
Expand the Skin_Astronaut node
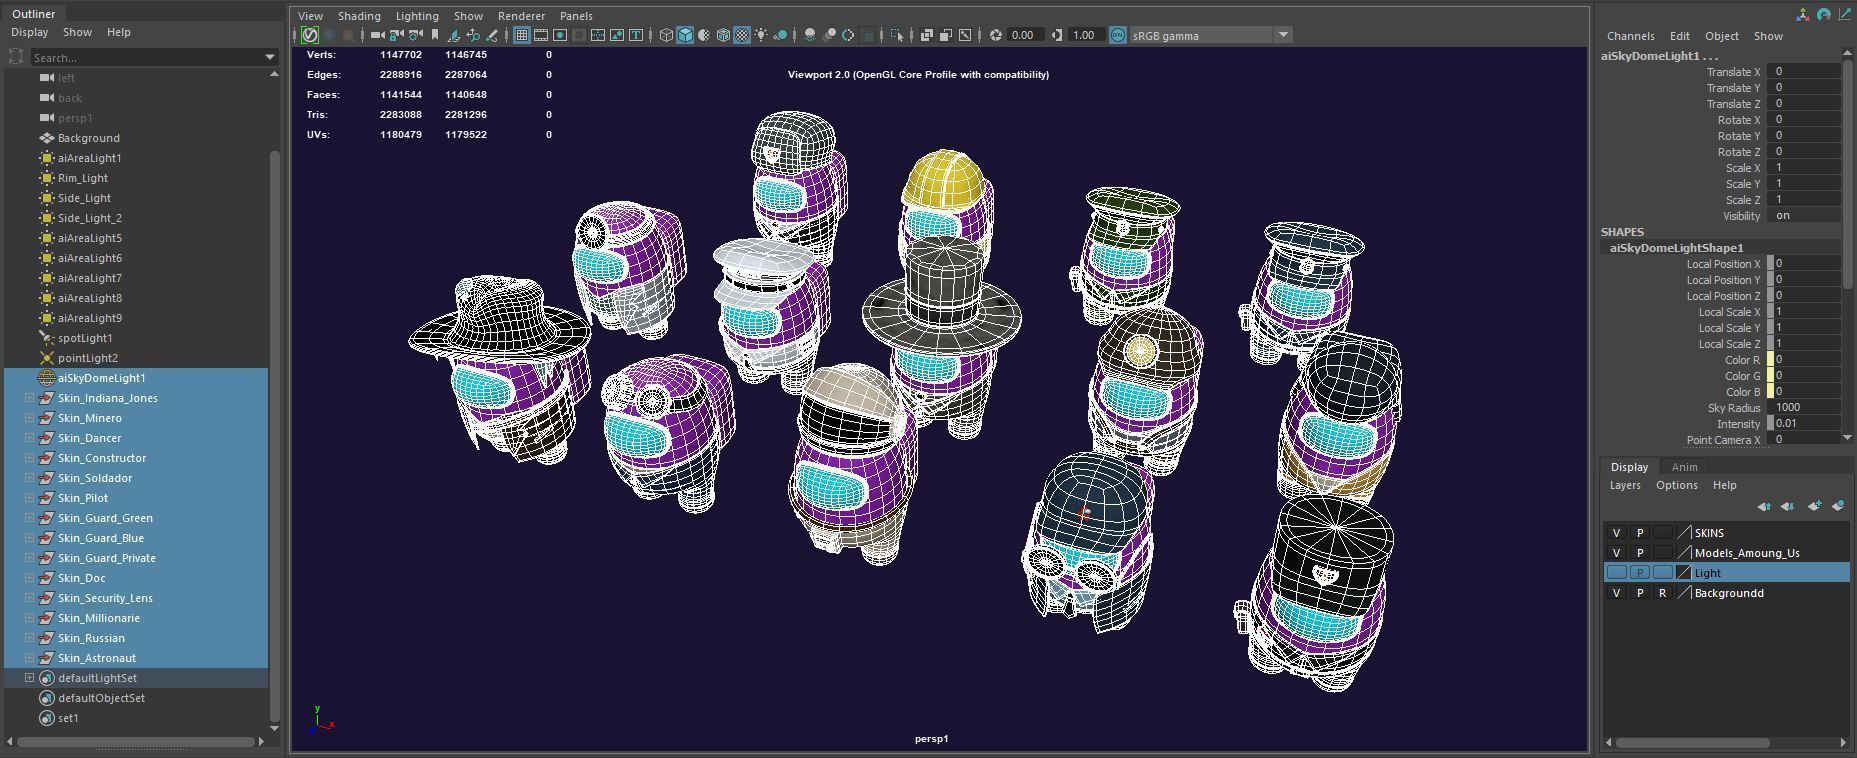29,658
